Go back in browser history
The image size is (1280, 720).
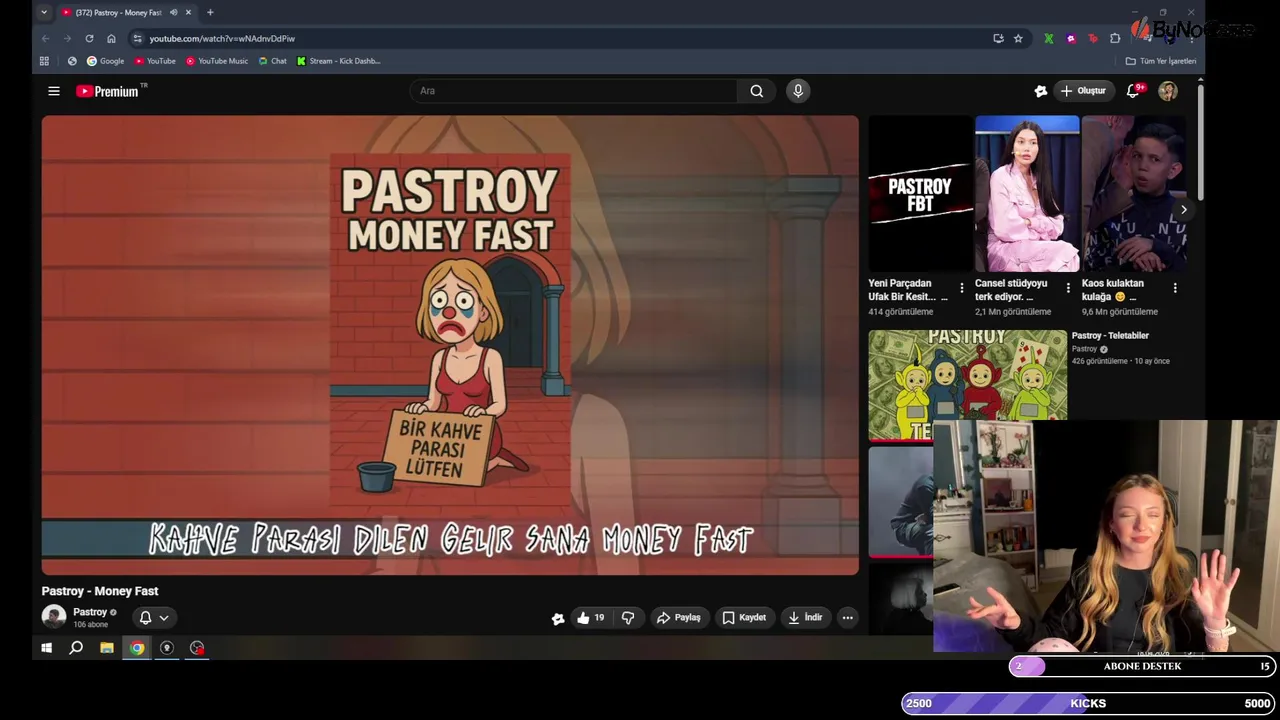[x=45, y=38]
